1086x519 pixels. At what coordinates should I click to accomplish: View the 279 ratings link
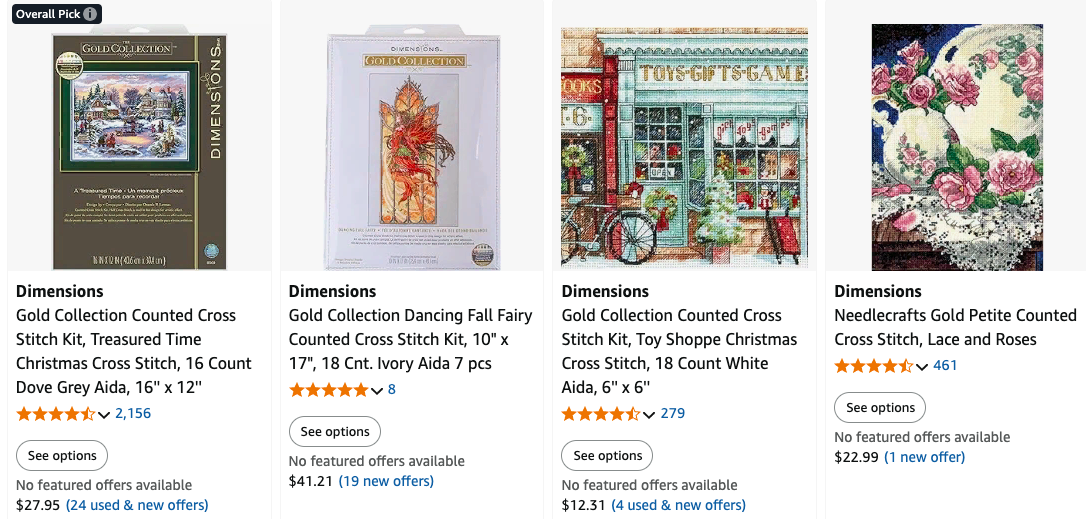[x=672, y=413]
